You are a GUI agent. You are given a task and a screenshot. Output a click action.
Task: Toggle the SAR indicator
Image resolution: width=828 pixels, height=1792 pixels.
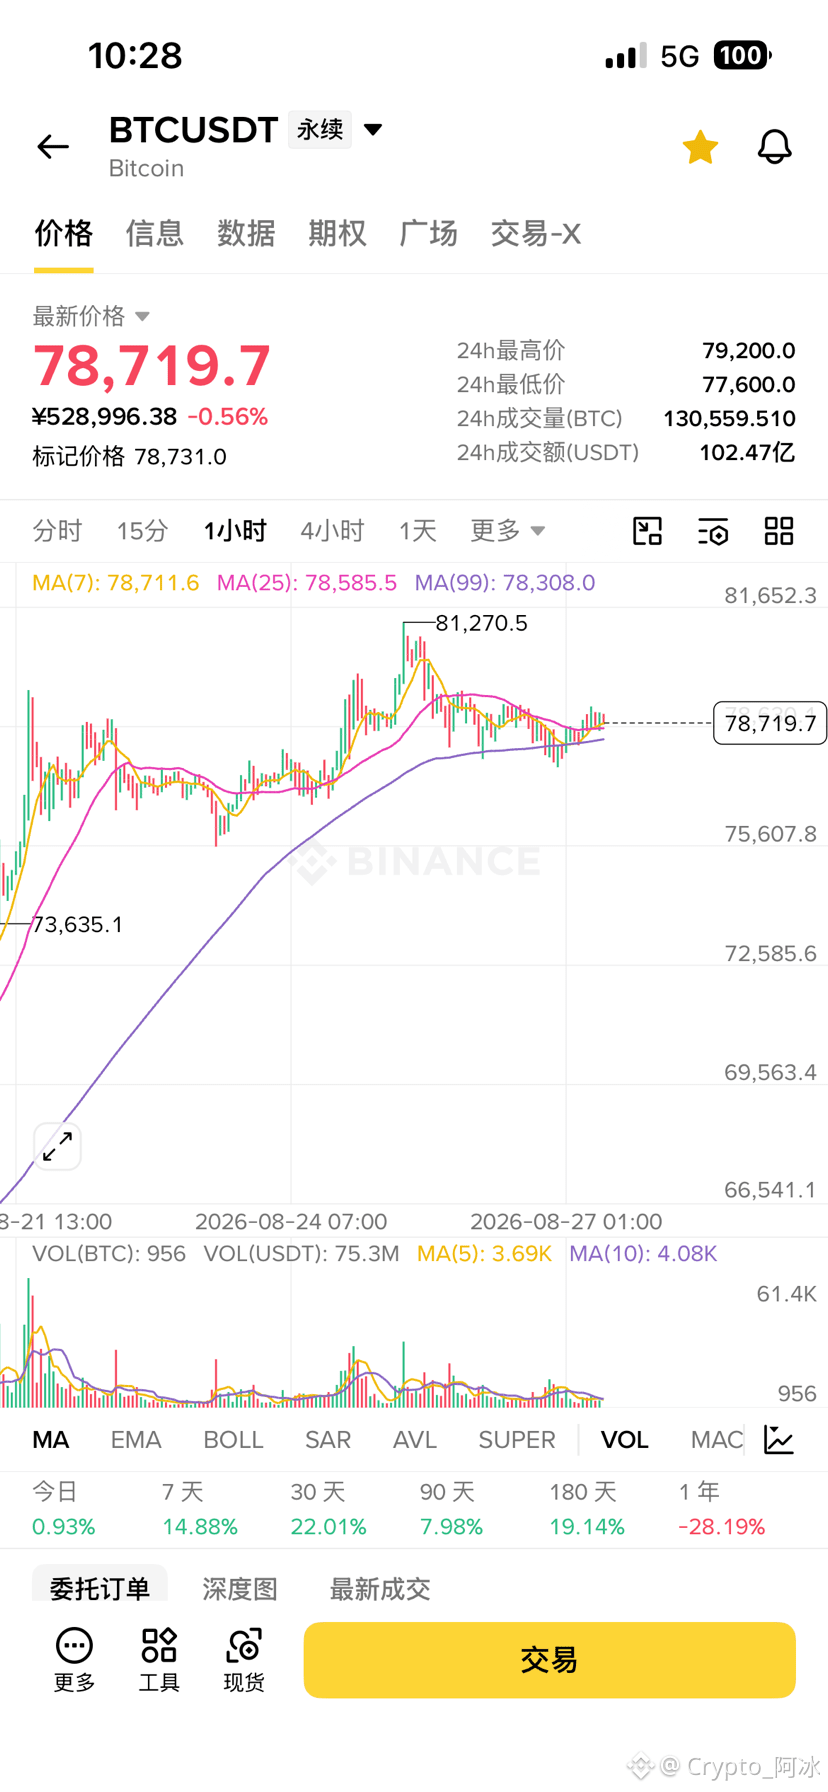[328, 1439]
